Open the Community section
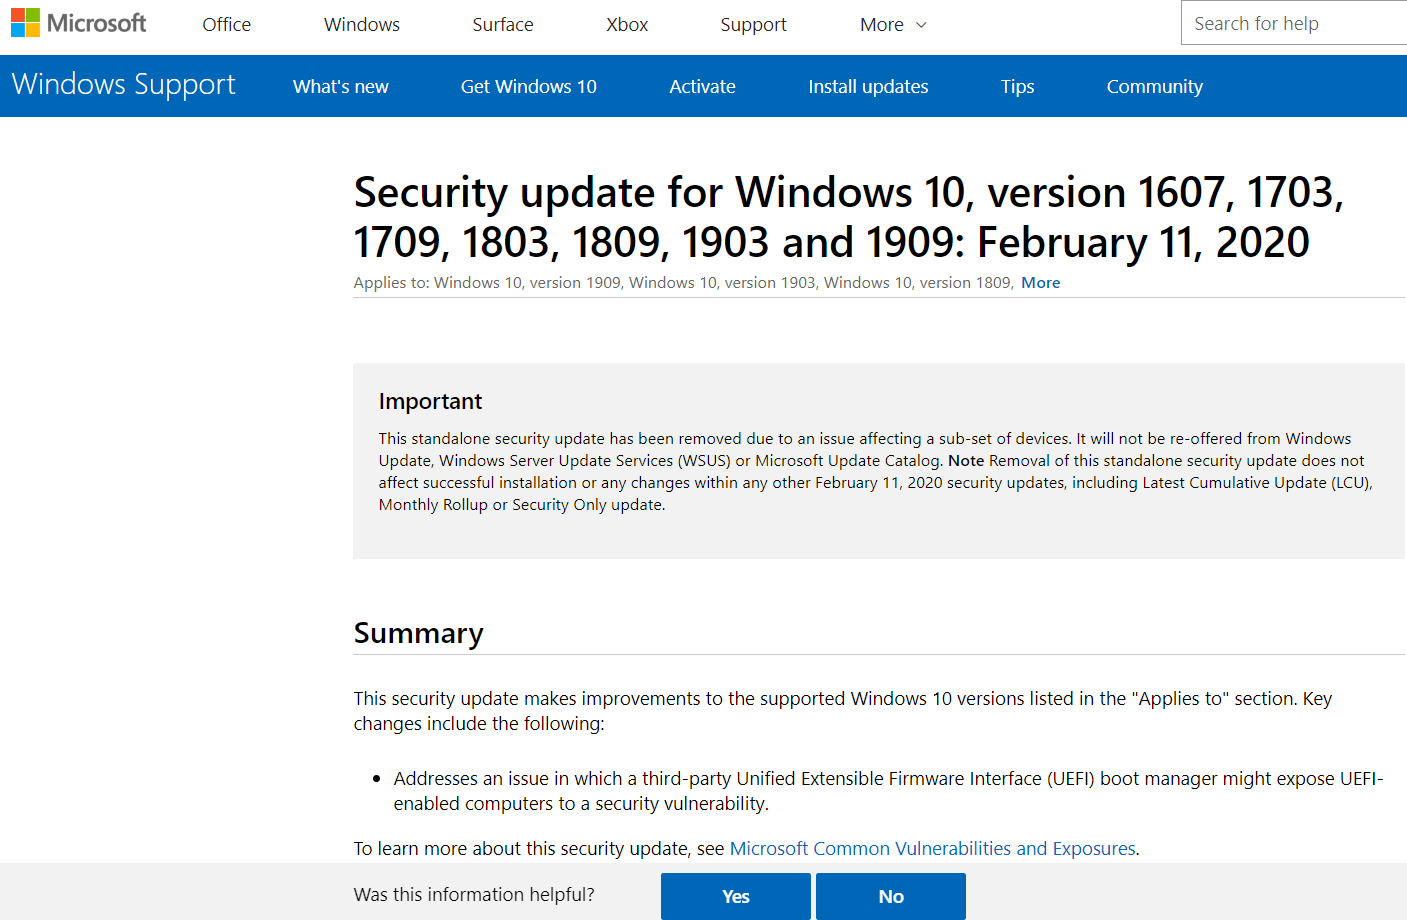Screen dimensions: 1407x920 pyautogui.click(x=1155, y=87)
